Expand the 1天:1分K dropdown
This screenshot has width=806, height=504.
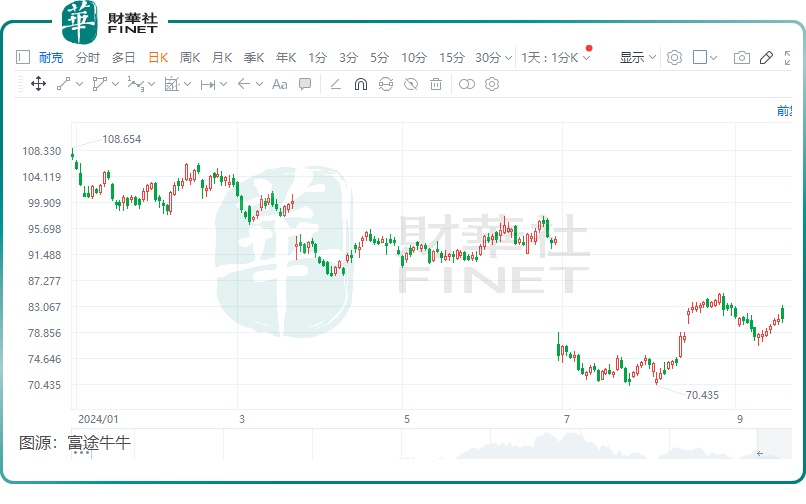click(x=556, y=58)
